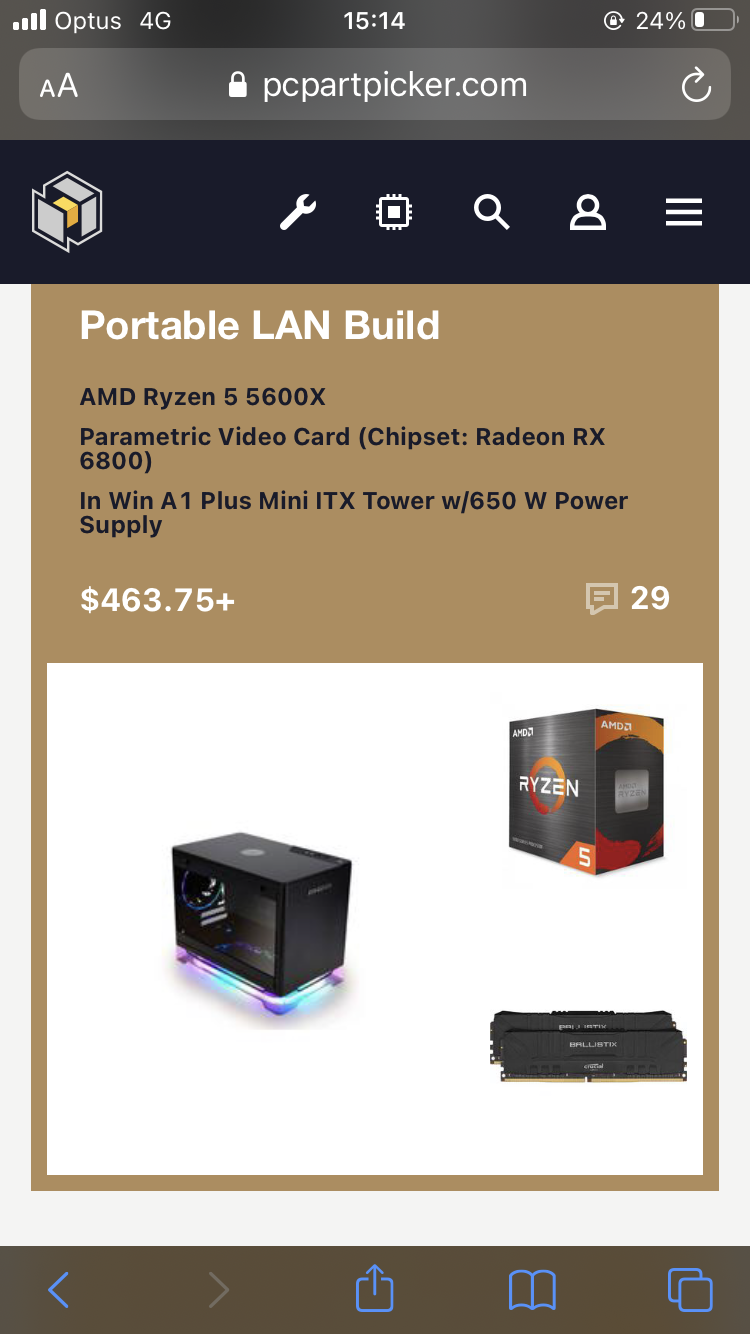750x1334 pixels.
Task: Open the Safari bookmarks book icon
Action: click(x=532, y=1289)
